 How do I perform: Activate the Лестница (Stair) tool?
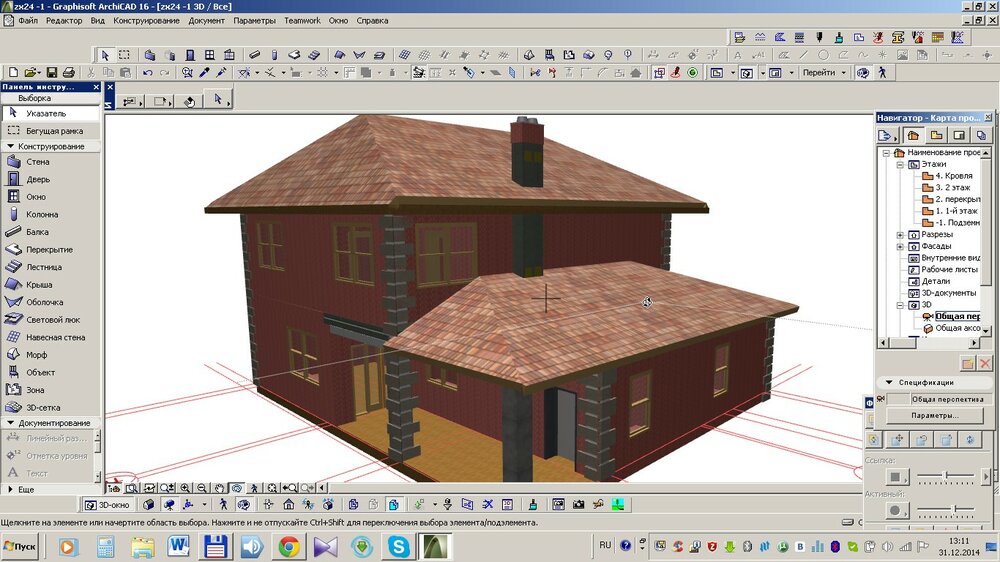pyautogui.click(x=43, y=267)
